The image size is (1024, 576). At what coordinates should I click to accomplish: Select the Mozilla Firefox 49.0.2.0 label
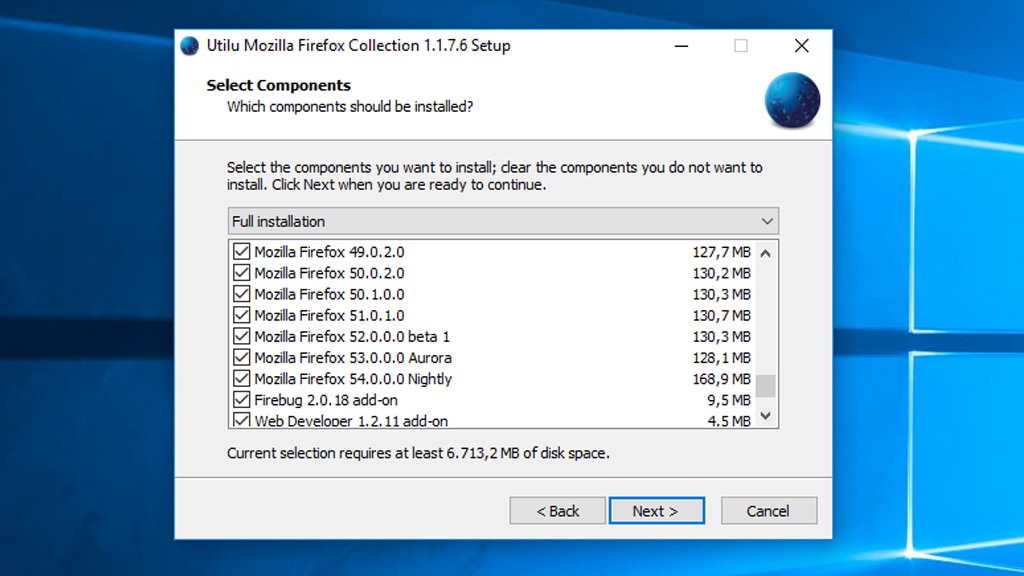329,252
